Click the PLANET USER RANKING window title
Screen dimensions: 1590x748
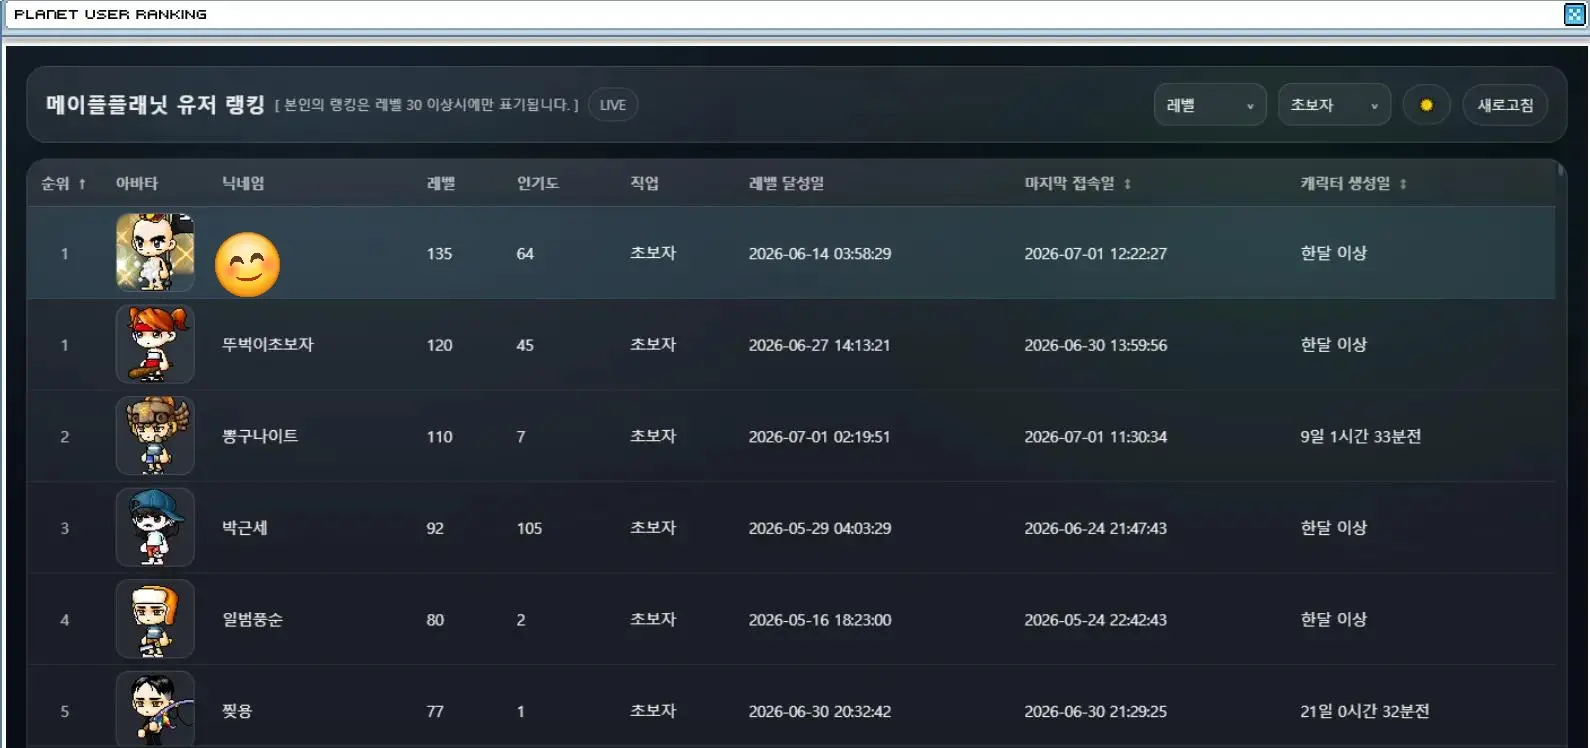[110, 14]
